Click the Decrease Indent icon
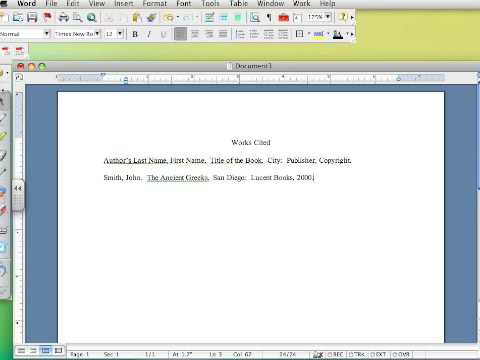The height and width of the screenshot is (360, 480). click(x=268, y=34)
